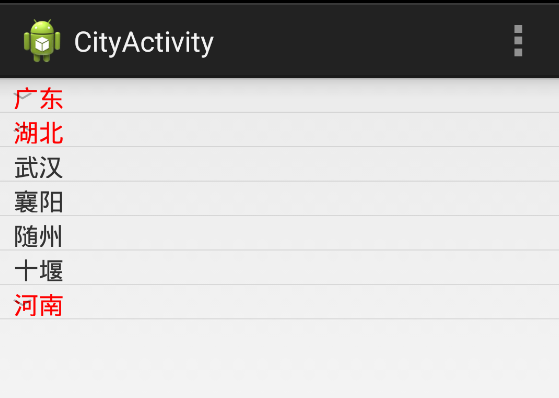
Task: Tap the first city listed under 湖北
Action: tap(280, 164)
